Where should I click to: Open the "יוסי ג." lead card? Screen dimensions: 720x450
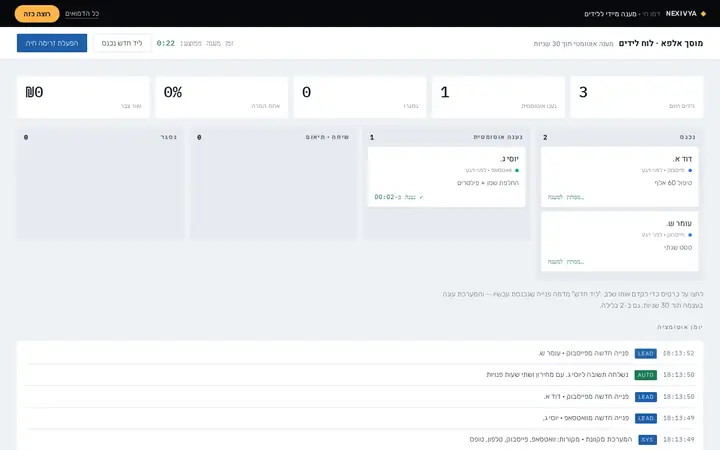(446, 177)
